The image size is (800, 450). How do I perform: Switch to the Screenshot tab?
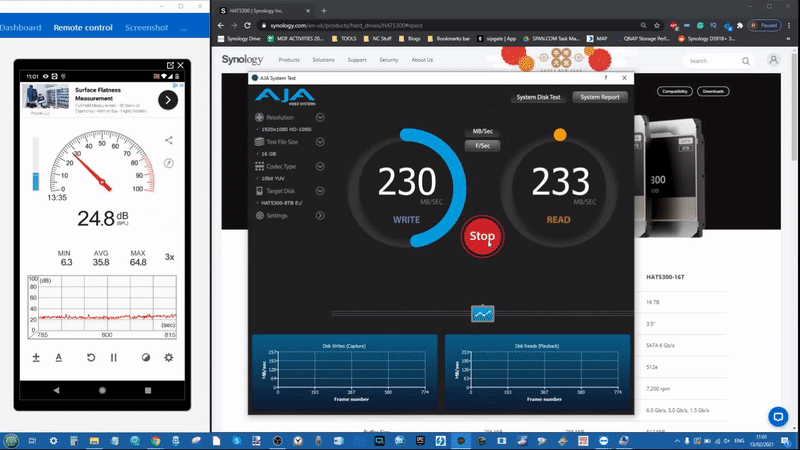click(x=146, y=28)
